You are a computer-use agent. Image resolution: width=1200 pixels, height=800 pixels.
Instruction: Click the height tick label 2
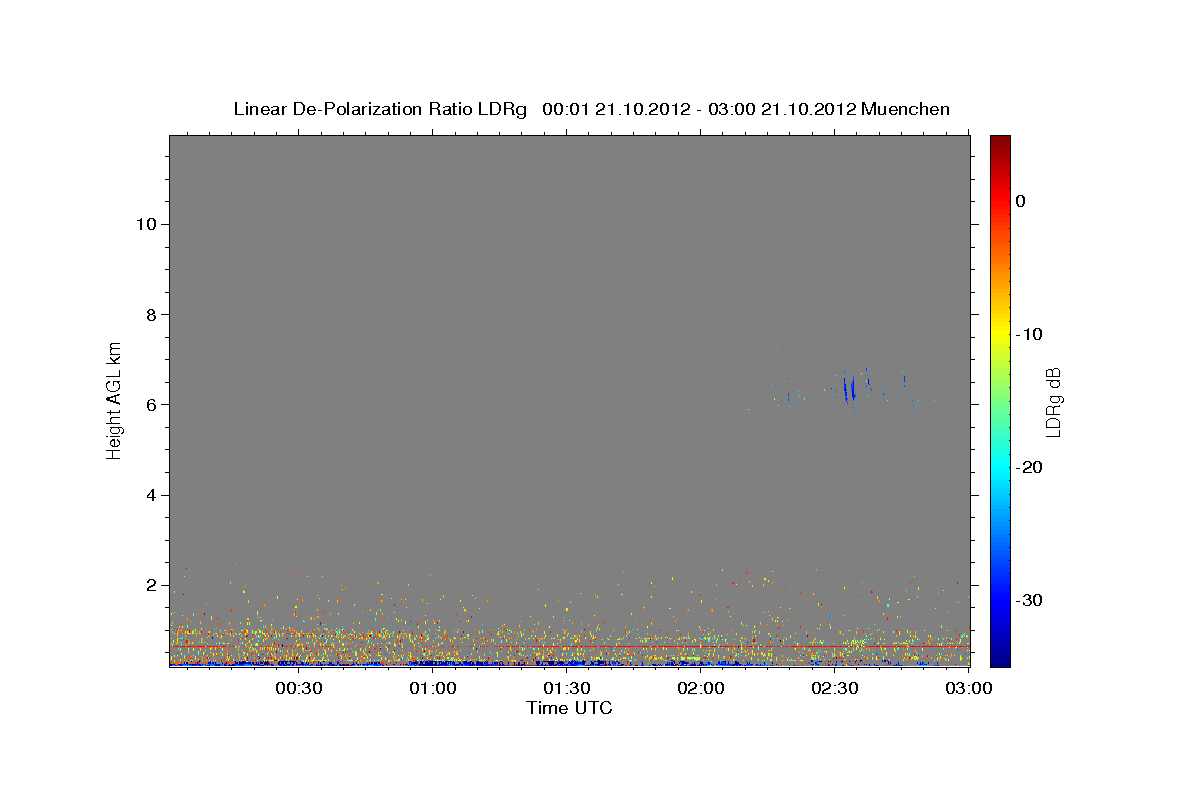pyautogui.click(x=149, y=585)
